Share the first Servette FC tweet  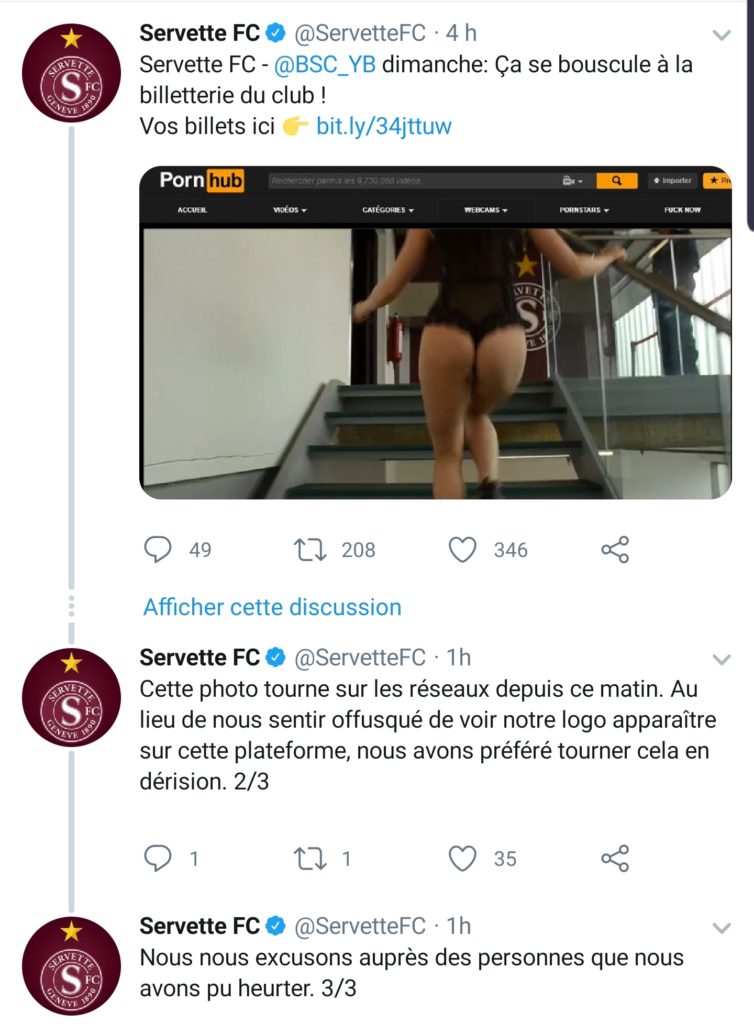point(614,549)
